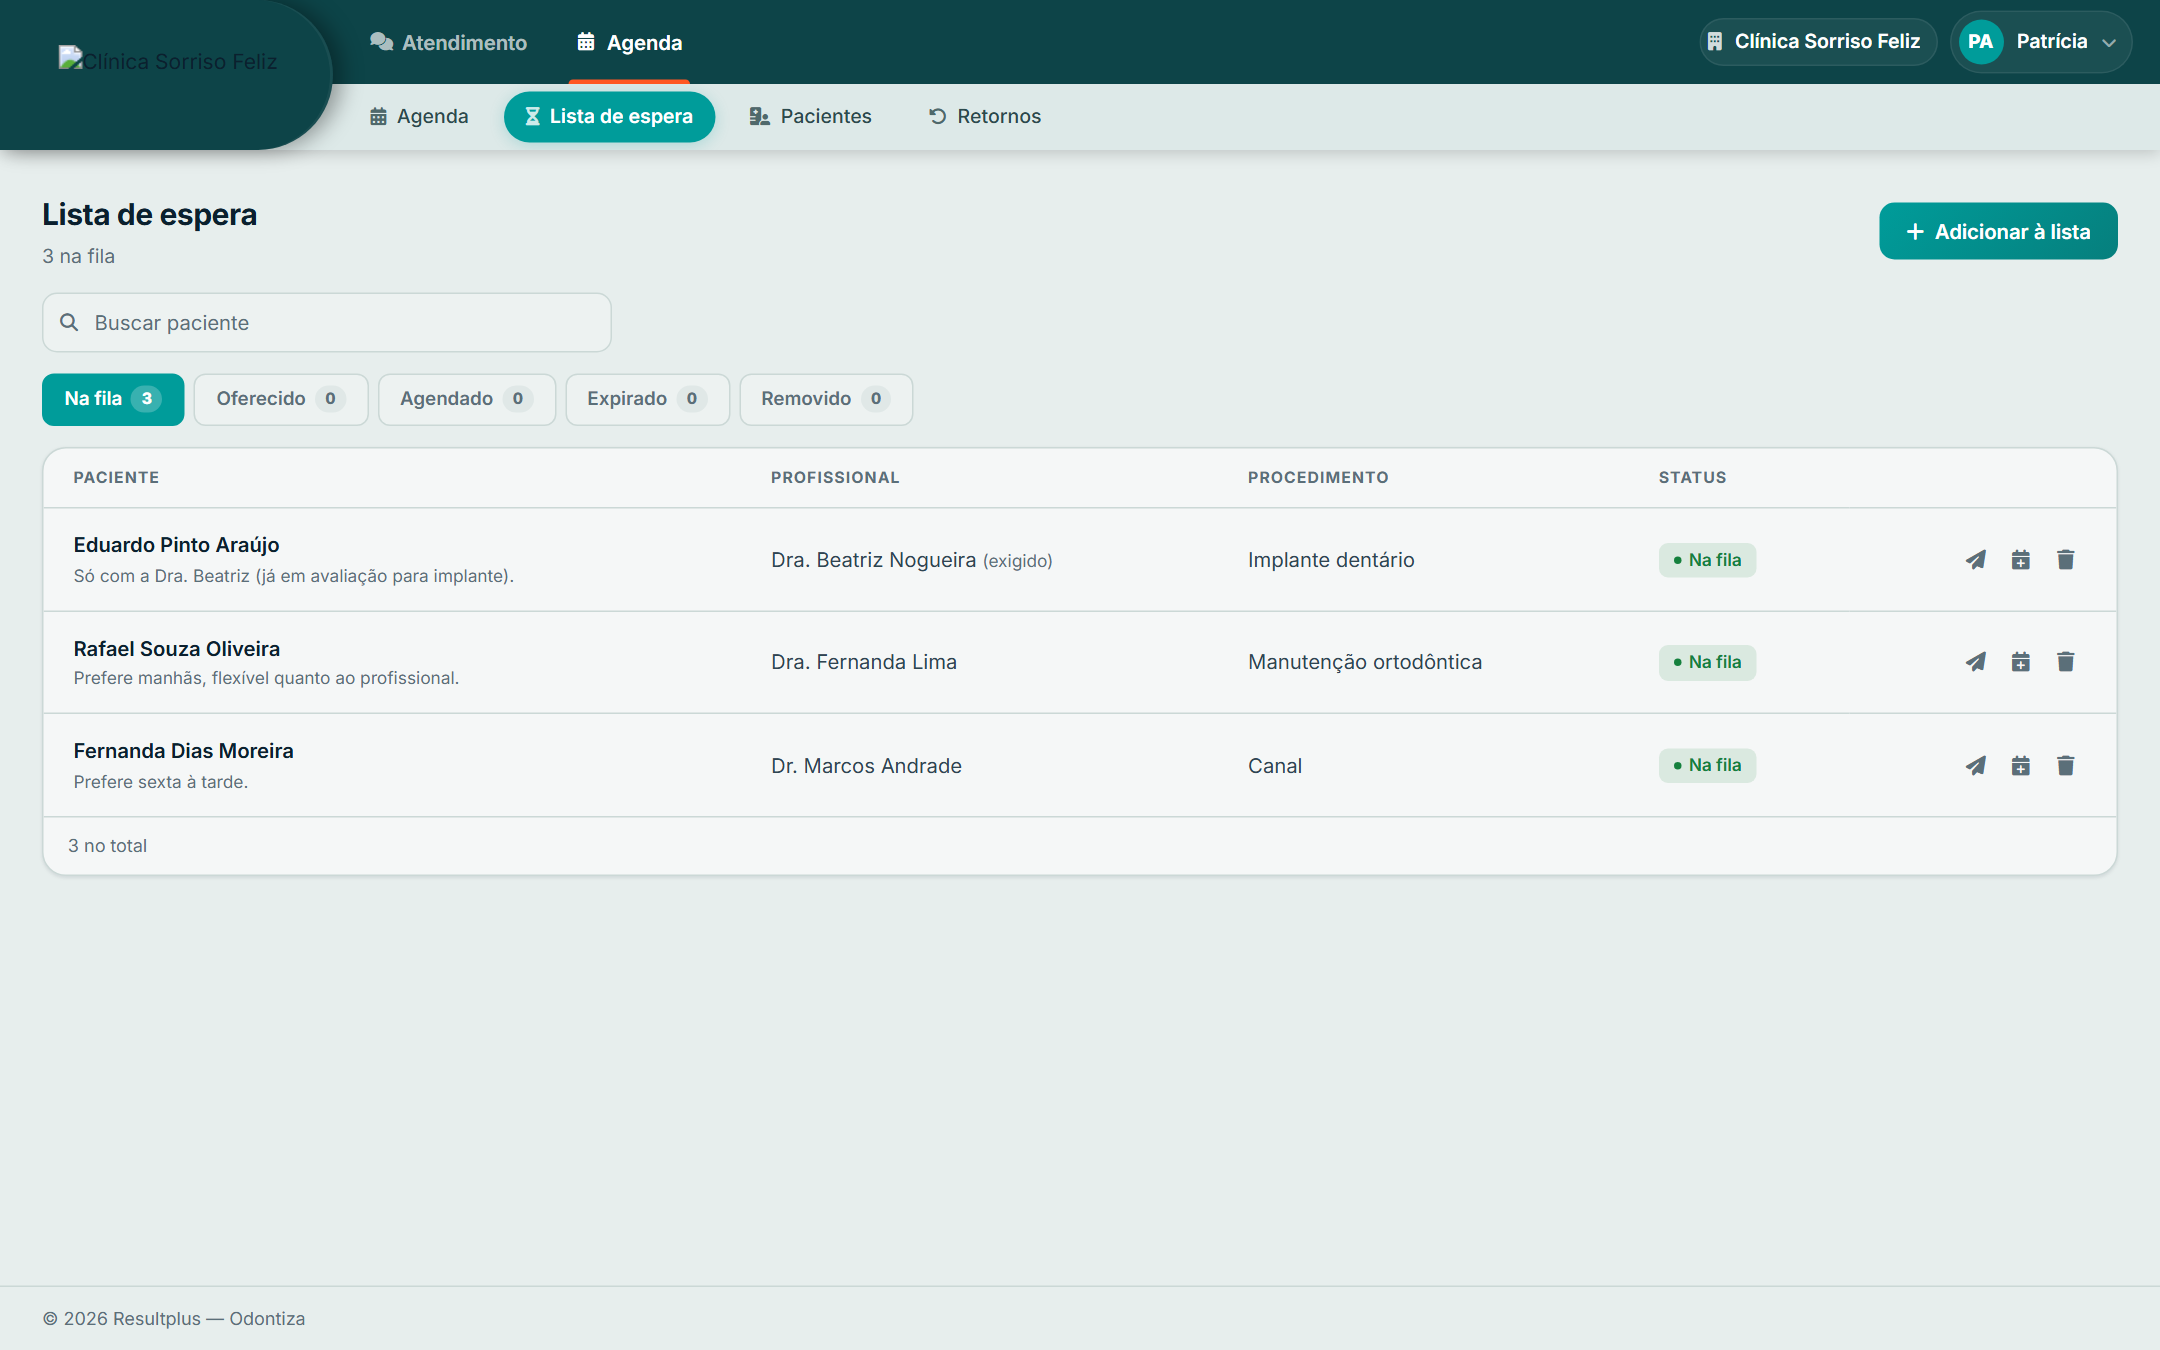Click Implante dentário procedure cell
This screenshot has width=2160, height=1350.
[1331, 560]
